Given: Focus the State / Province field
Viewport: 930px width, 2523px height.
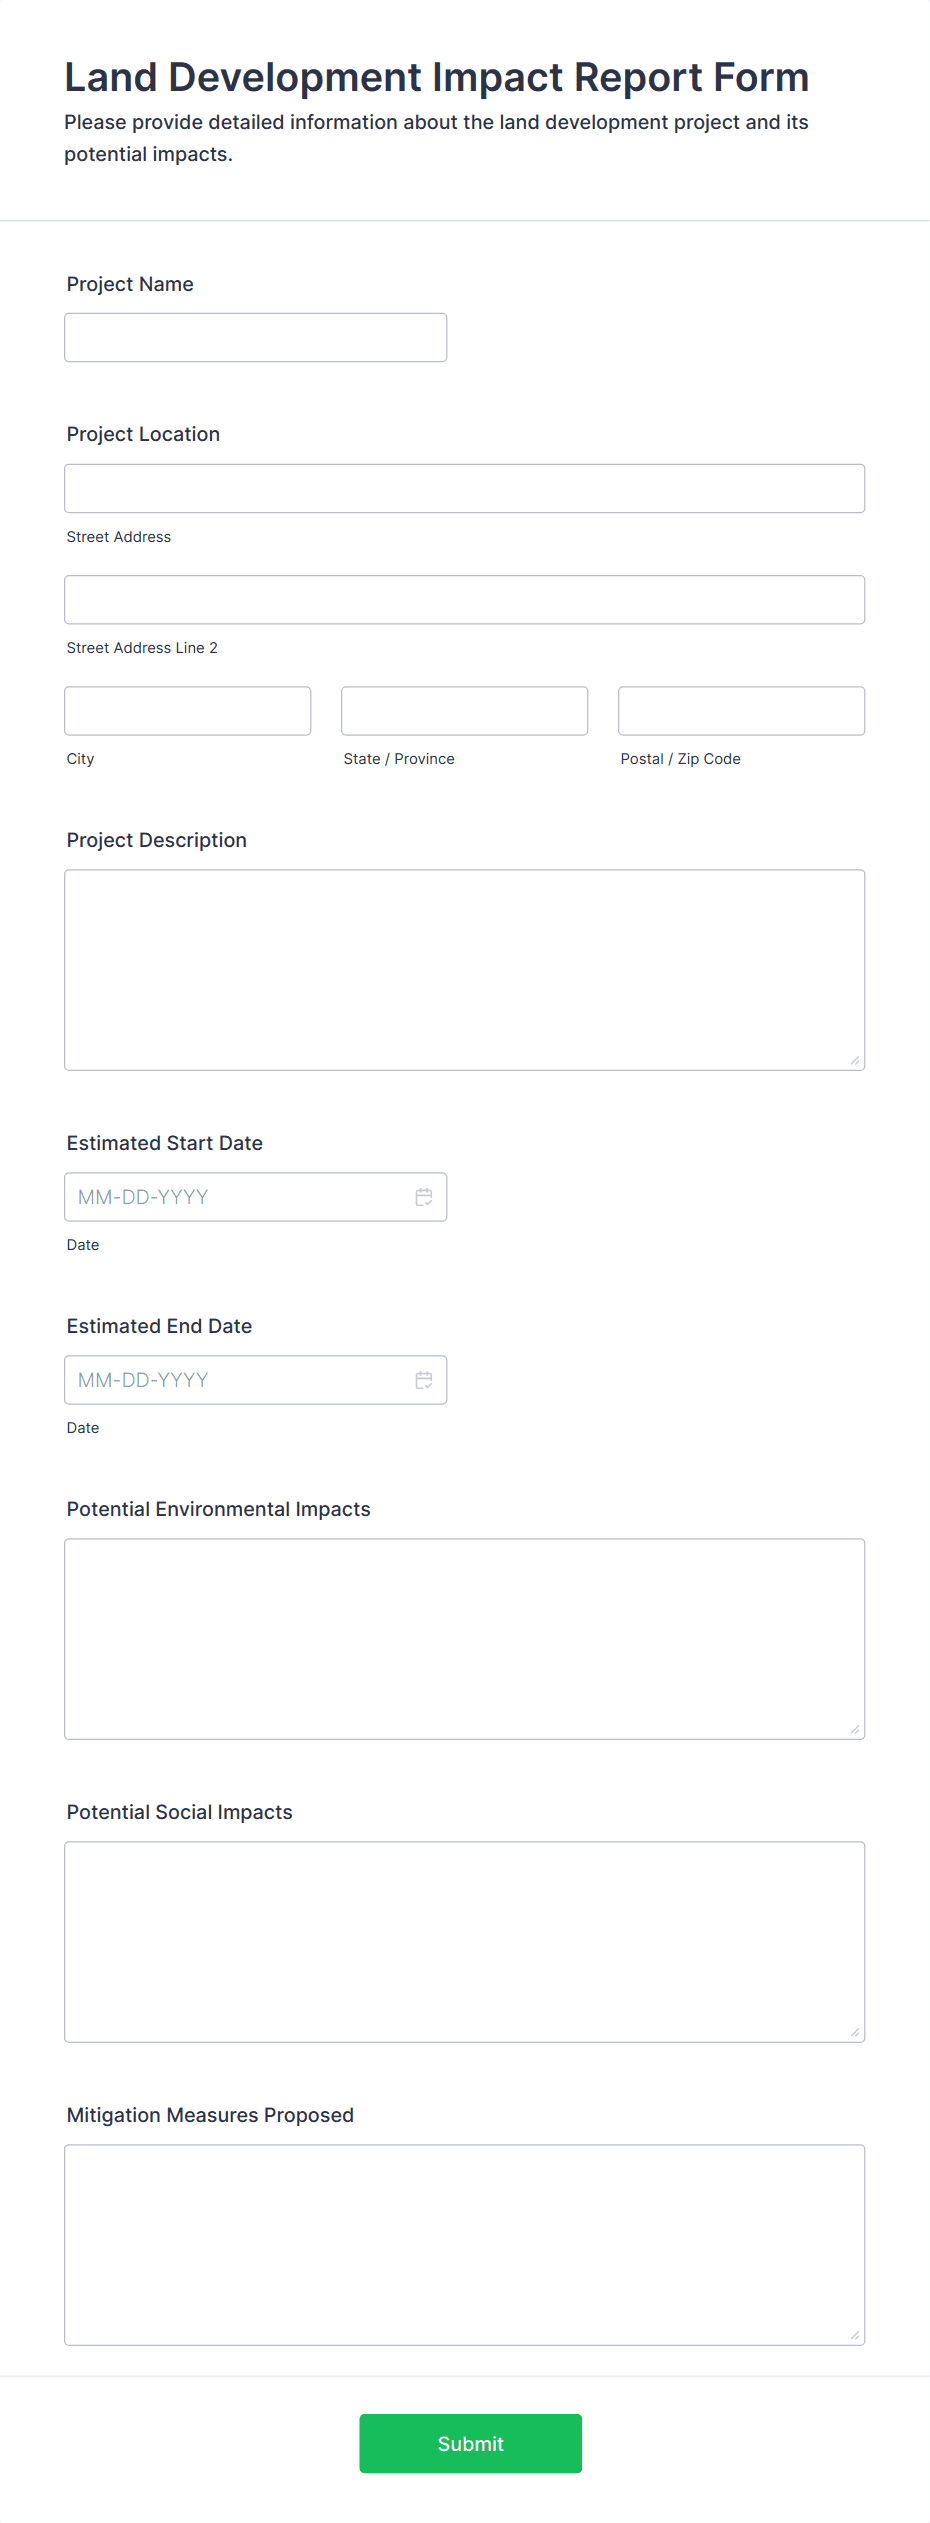Looking at the screenshot, I should [x=465, y=711].
